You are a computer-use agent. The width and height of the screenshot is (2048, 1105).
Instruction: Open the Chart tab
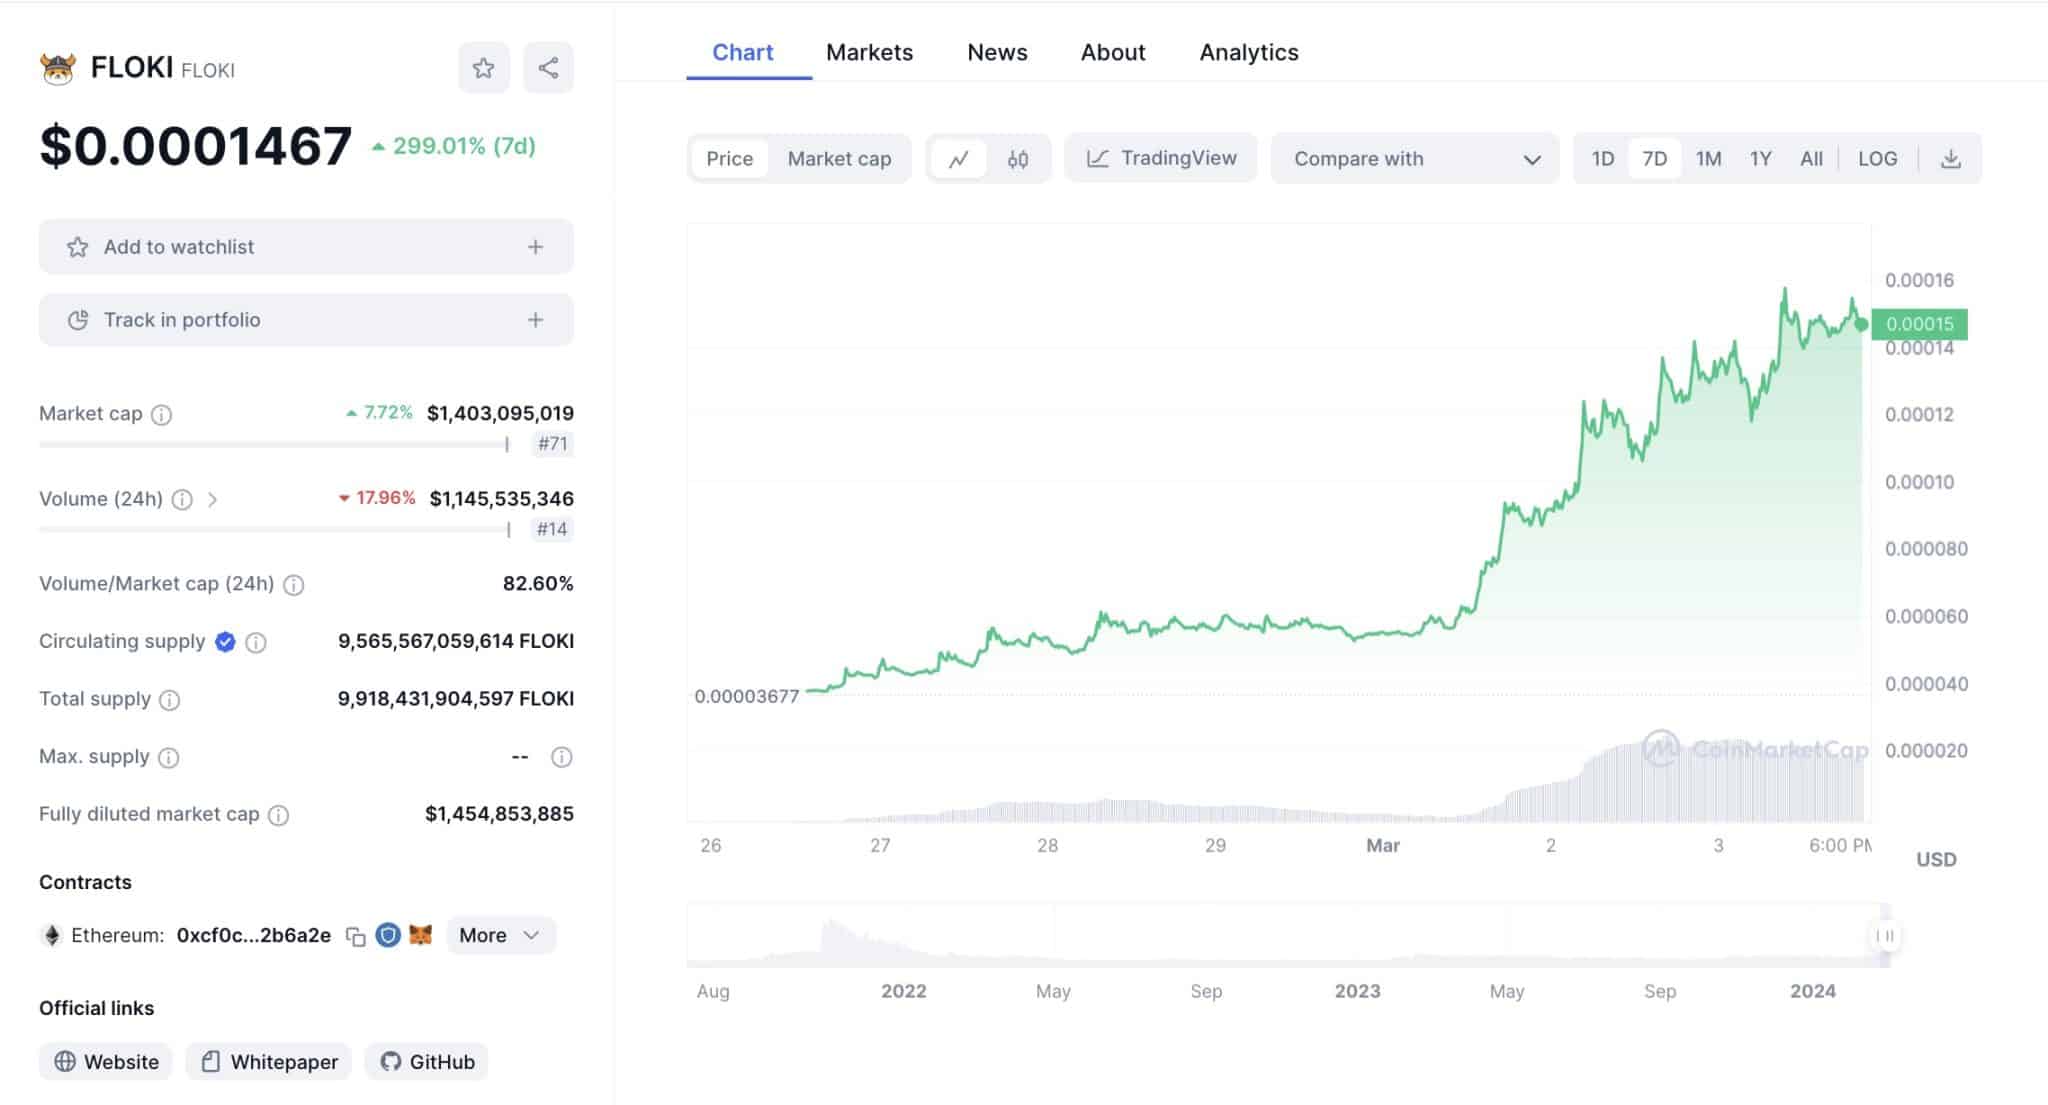pyautogui.click(x=742, y=52)
